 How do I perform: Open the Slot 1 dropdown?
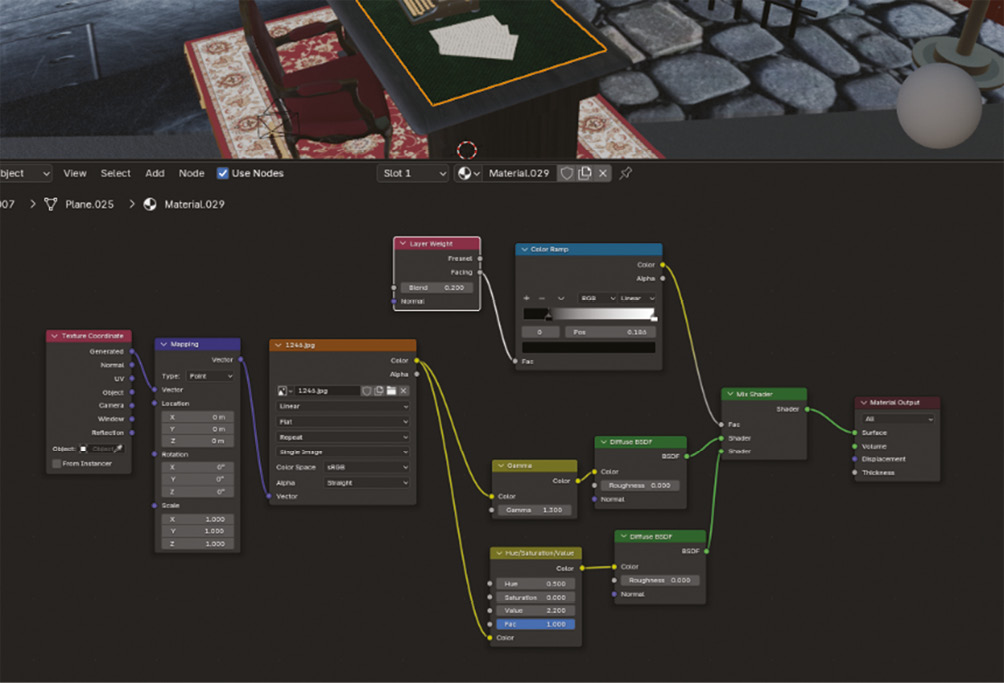tap(413, 173)
